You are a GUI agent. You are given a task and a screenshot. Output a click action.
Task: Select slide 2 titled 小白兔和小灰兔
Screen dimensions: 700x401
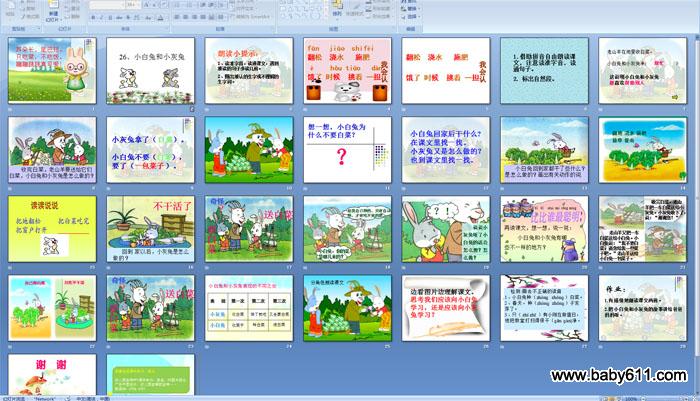150,70
